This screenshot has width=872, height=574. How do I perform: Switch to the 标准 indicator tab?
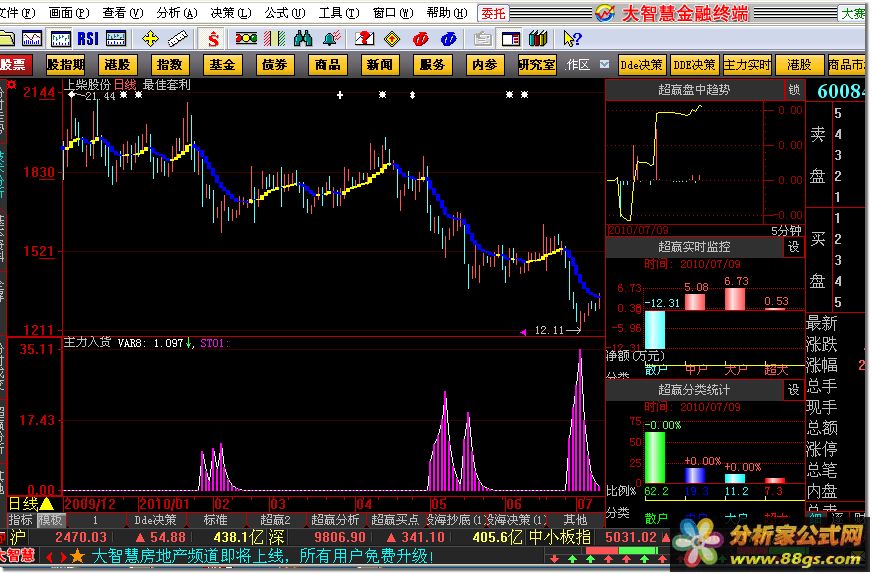[215, 520]
